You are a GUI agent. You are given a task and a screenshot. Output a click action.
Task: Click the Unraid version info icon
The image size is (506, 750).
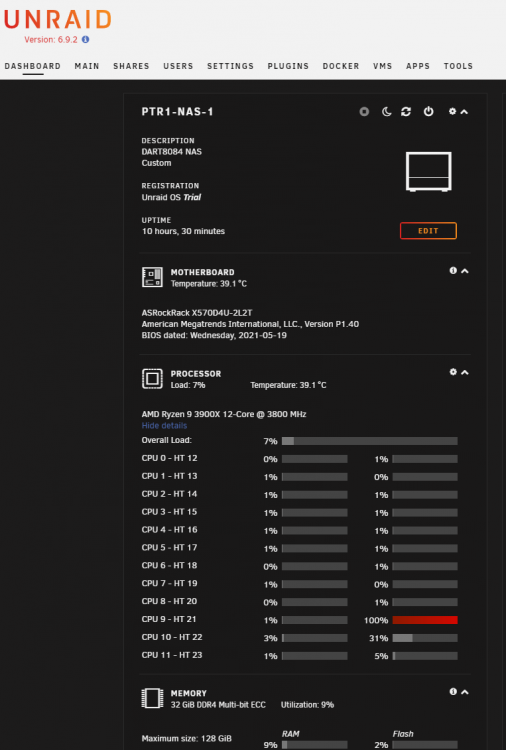pyautogui.click(x=86, y=40)
